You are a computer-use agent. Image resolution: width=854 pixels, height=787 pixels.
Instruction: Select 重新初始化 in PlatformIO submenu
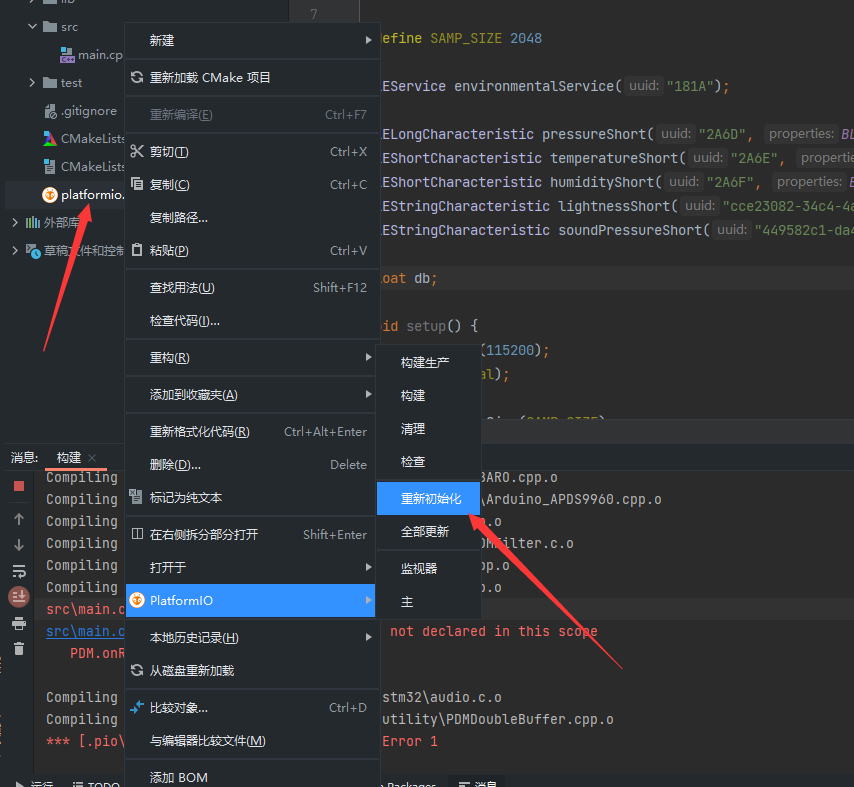(429, 498)
